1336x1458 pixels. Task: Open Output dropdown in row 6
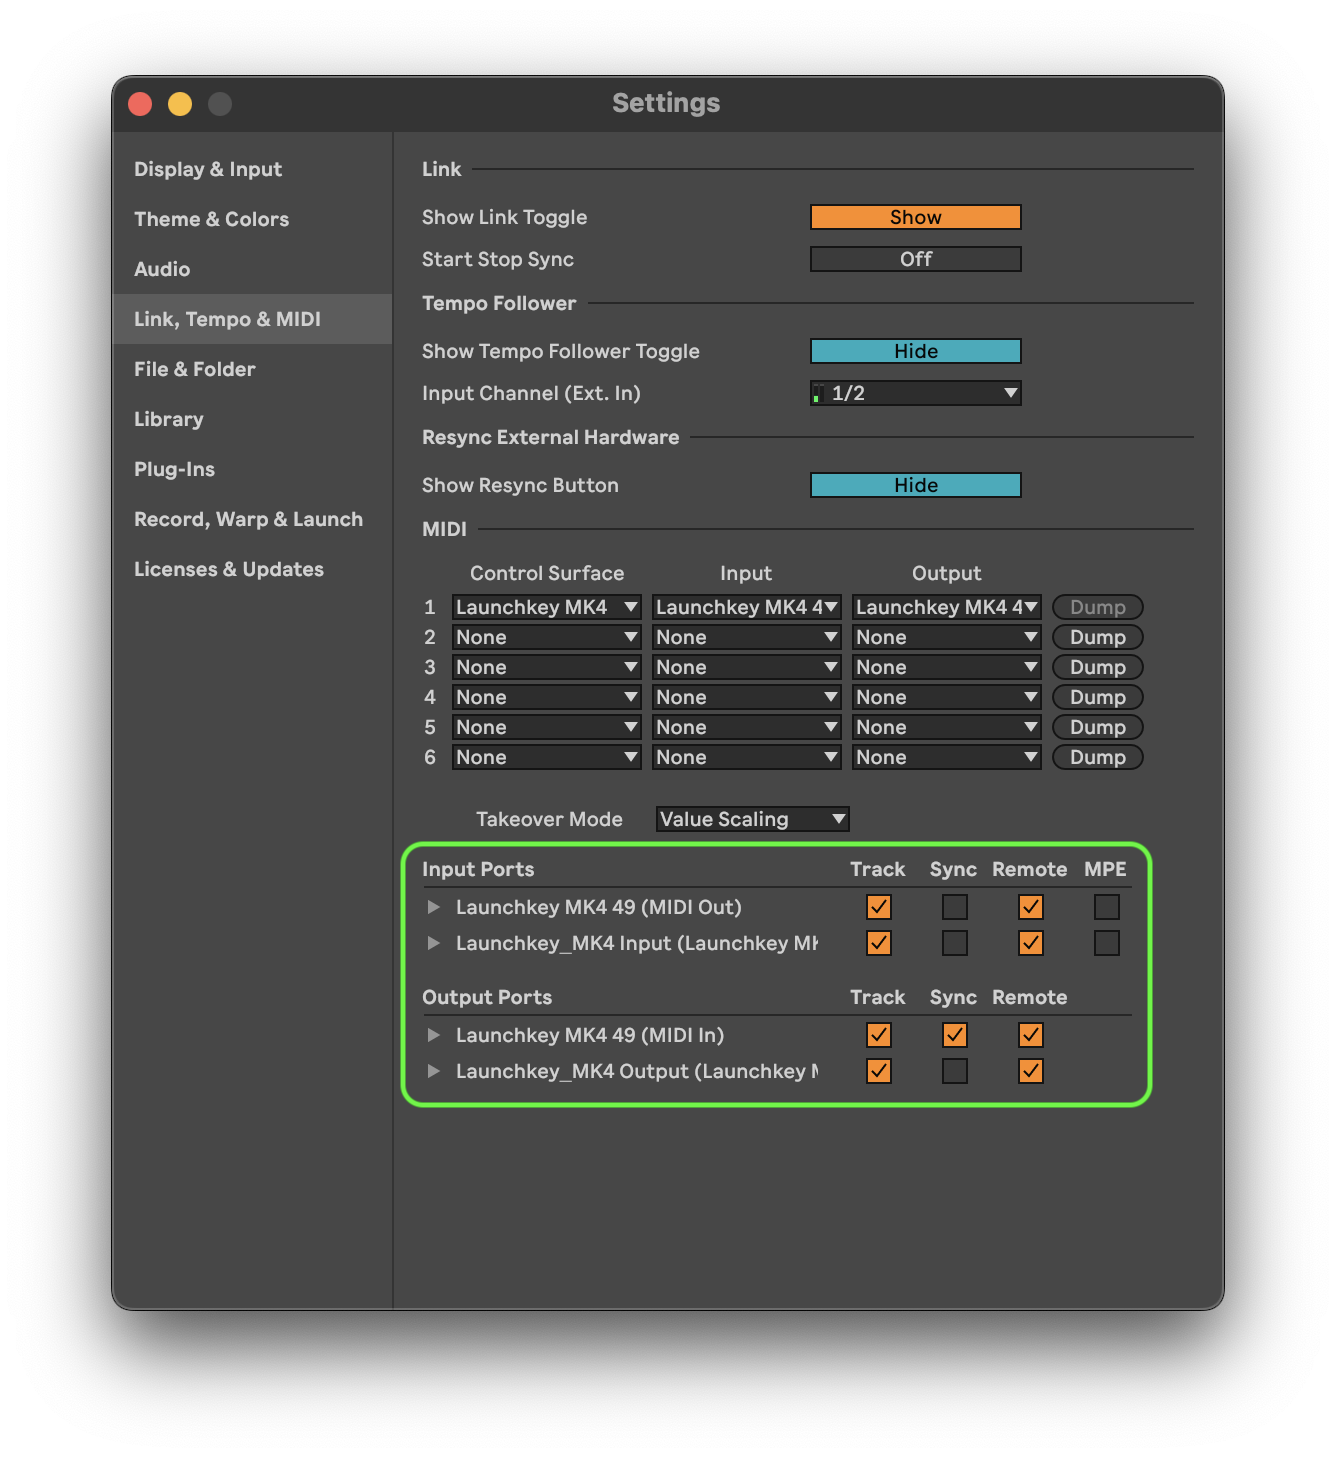click(946, 757)
